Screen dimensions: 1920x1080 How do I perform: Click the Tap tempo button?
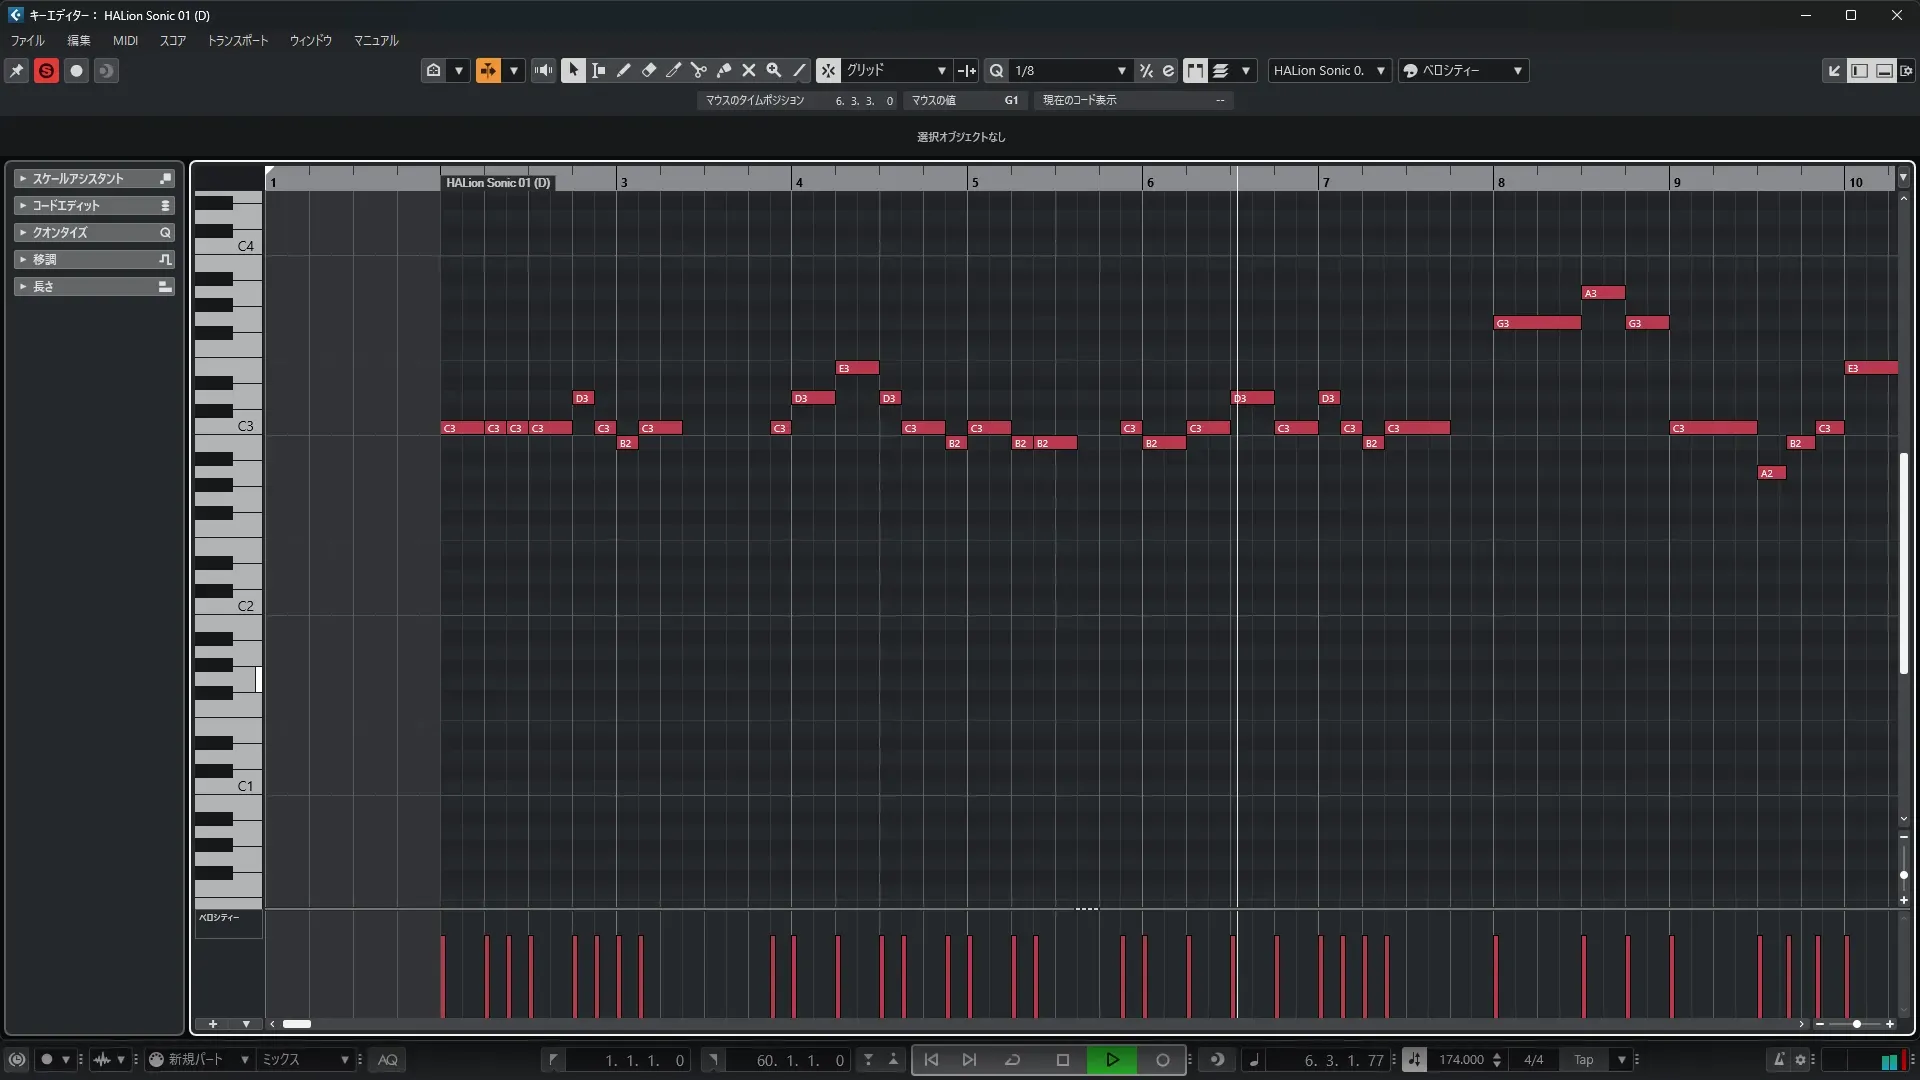pyautogui.click(x=1583, y=1060)
